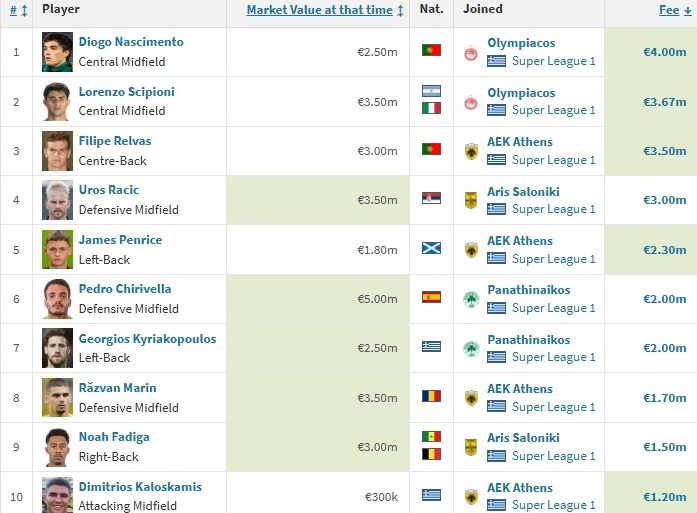
Task: Open Aris Saloniki club link for Noah Fadiga
Action: pos(523,438)
